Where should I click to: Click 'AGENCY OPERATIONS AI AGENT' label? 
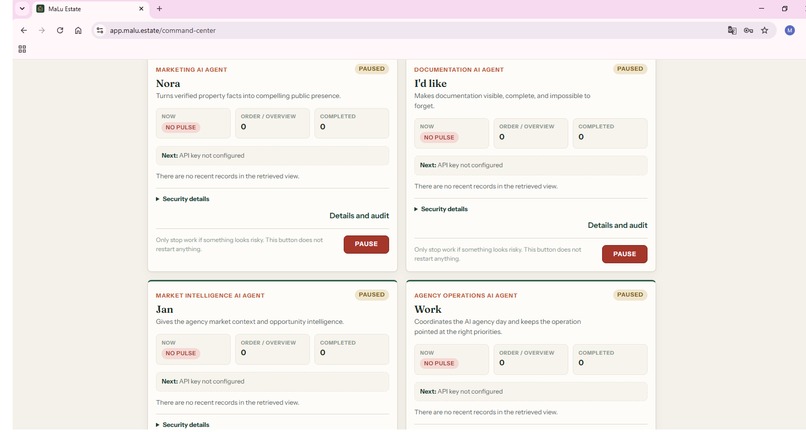pyautogui.click(x=466, y=296)
